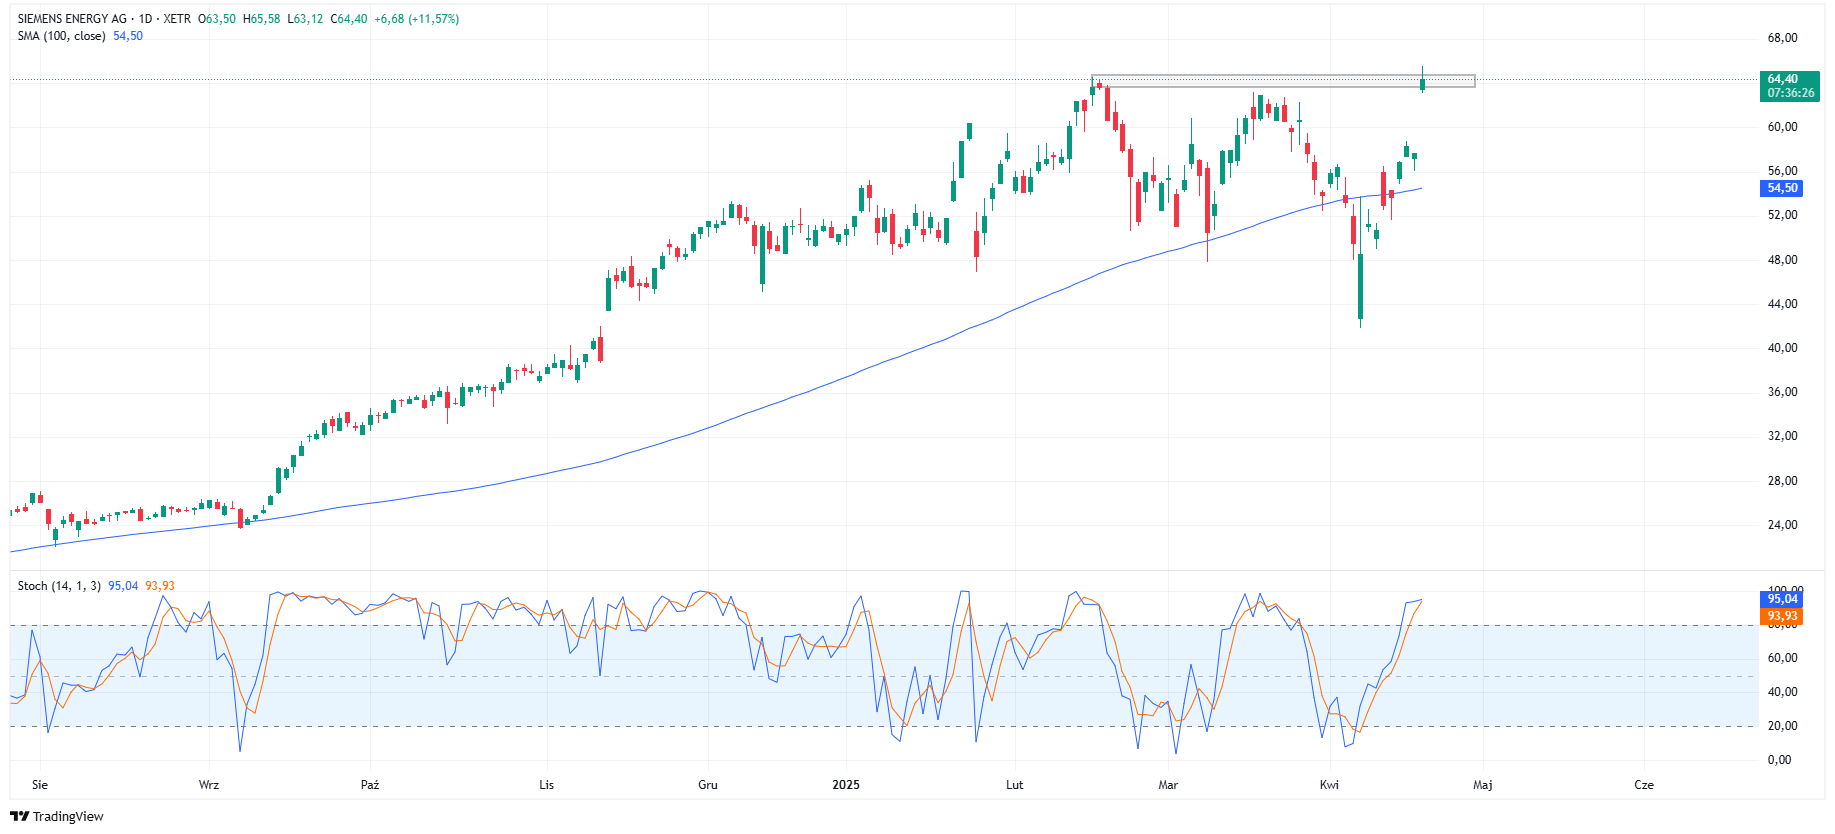Click the Cze month label on time axis
This screenshot has height=834, width=1835.
tap(1644, 785)
